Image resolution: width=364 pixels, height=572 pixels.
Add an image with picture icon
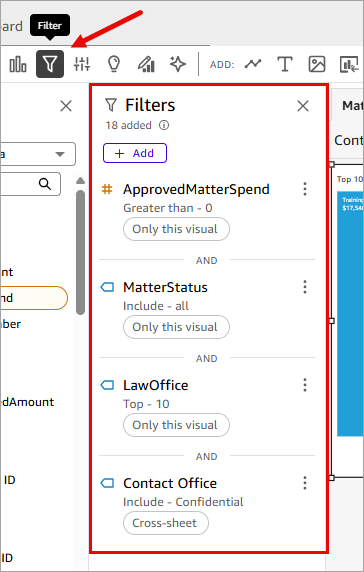pyautogui.click(x=317, y=64)
